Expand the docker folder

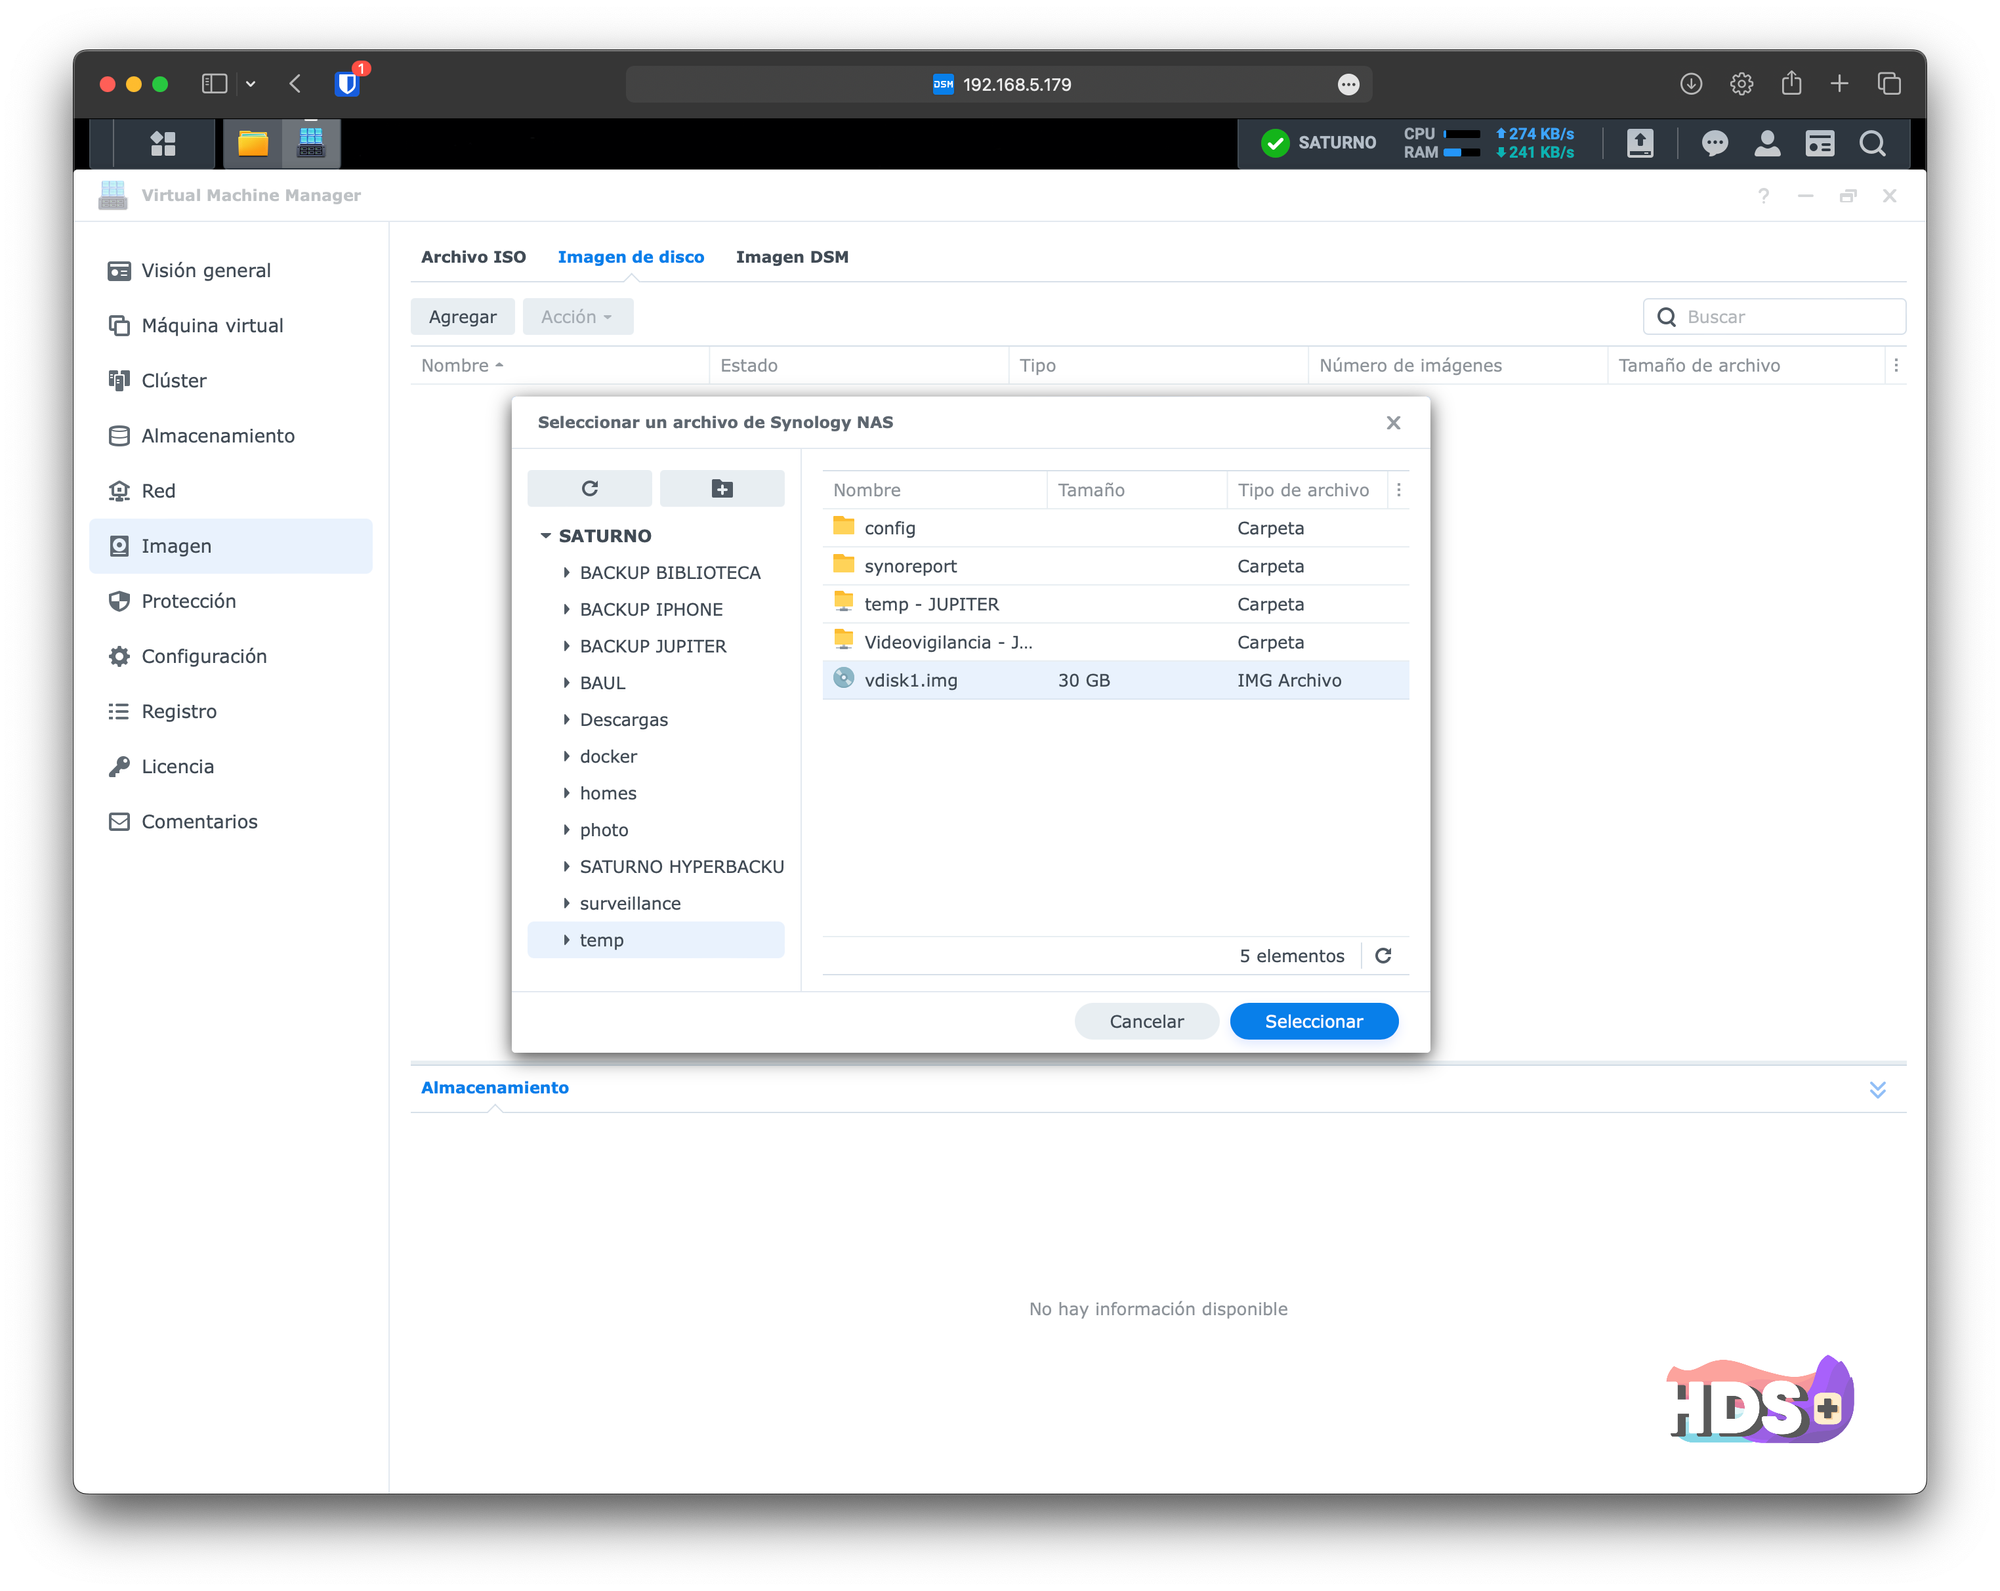[x=566, y=756]
